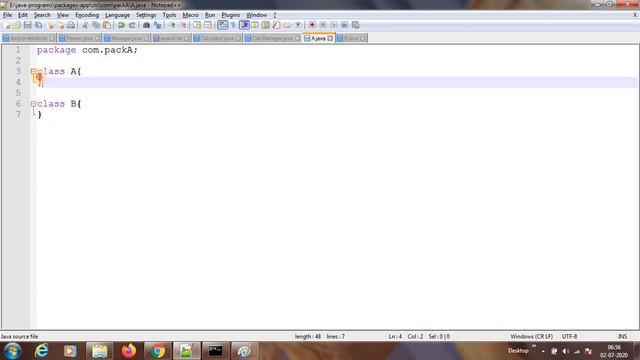The image size is (640, 360).
Task: Open Google Chrome from the taskbar
Action: (x=158, y=351)
